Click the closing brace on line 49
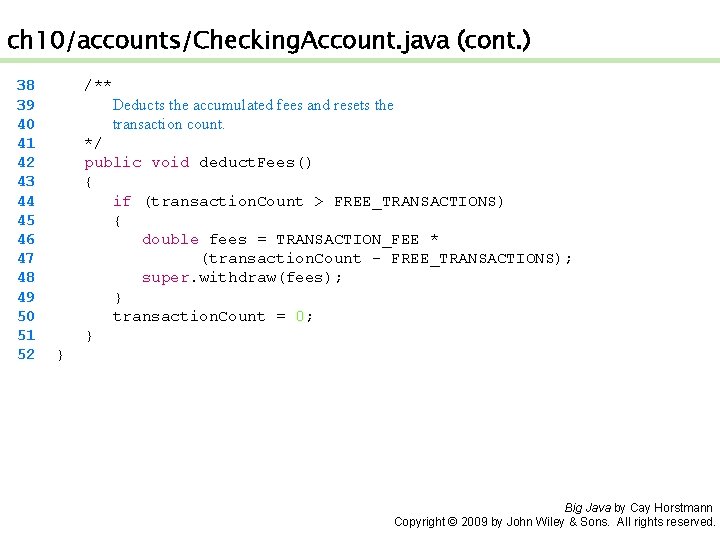 click(118, 298)
